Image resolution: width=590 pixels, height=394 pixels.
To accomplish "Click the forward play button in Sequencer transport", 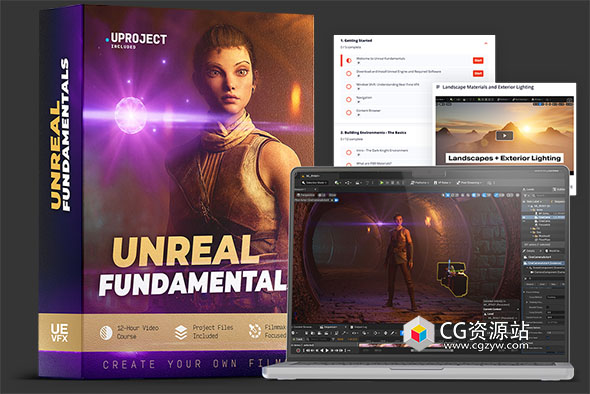I will pos(327,350).
